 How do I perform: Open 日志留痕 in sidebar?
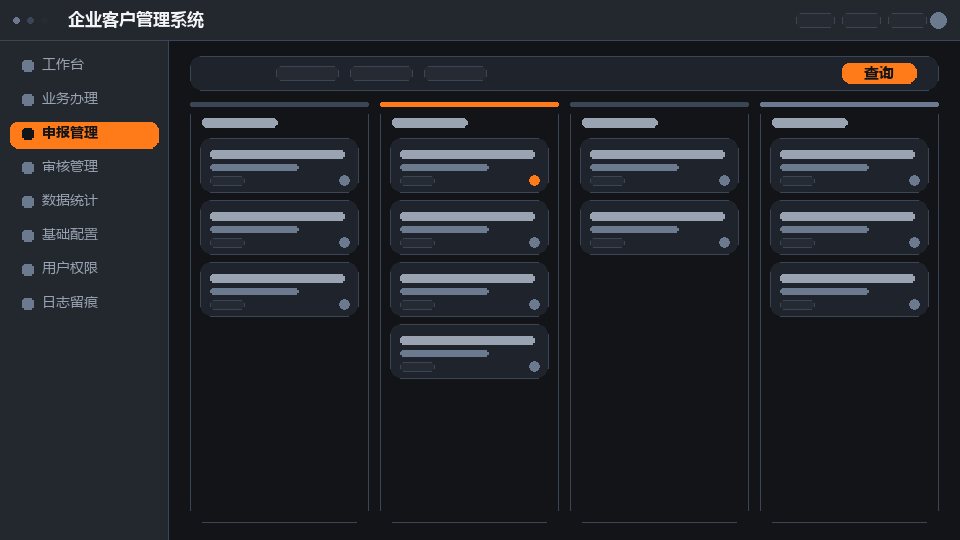[x=84, y=302]
